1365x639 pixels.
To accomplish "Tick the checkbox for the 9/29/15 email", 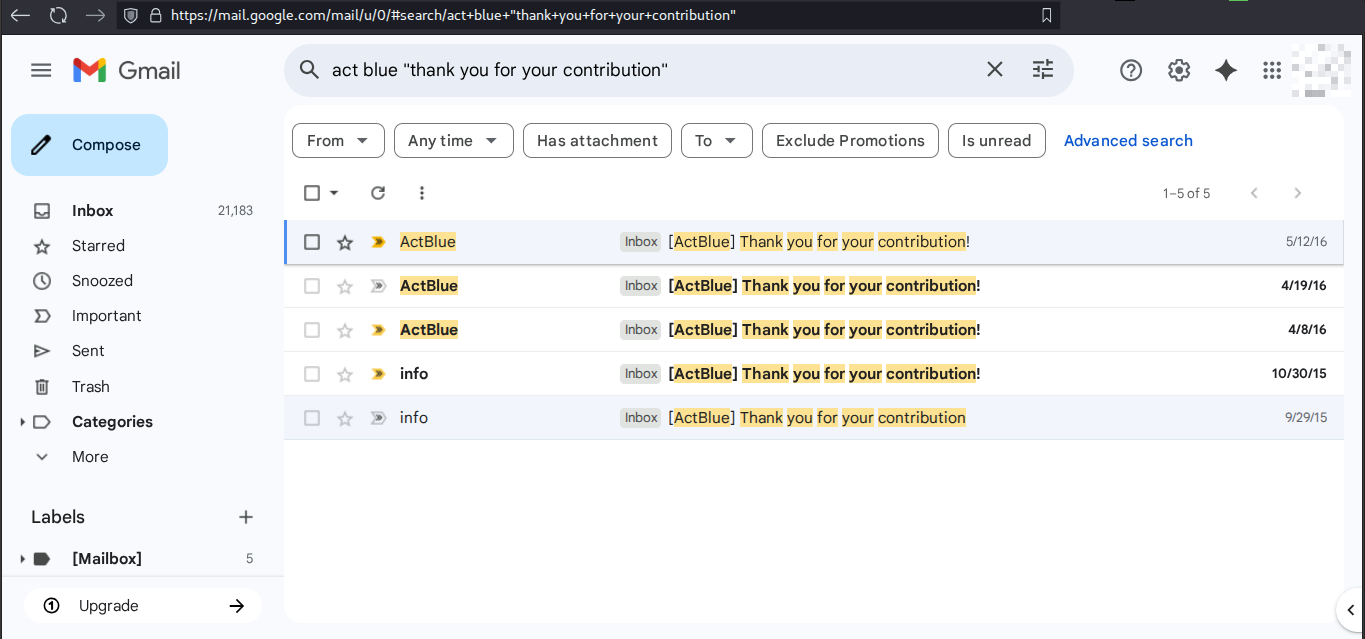I will (312, 418).
